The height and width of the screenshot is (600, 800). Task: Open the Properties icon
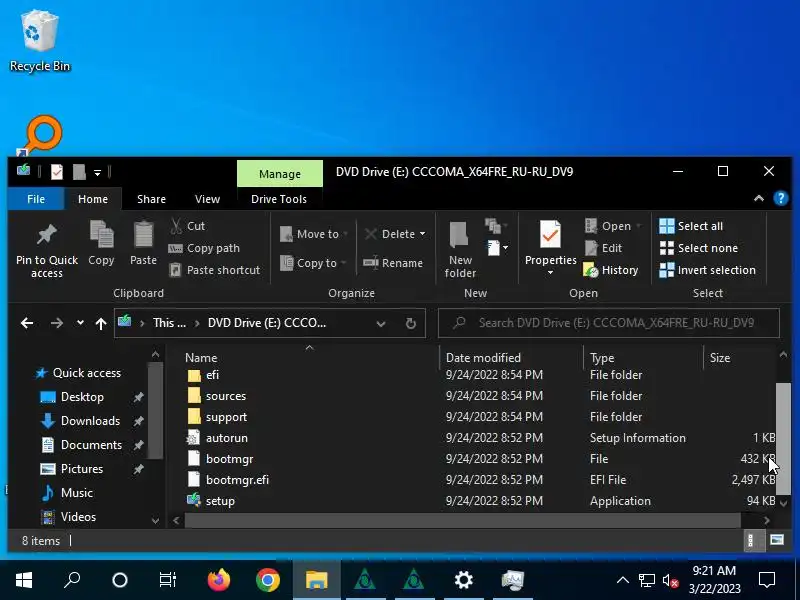point(551,235)
